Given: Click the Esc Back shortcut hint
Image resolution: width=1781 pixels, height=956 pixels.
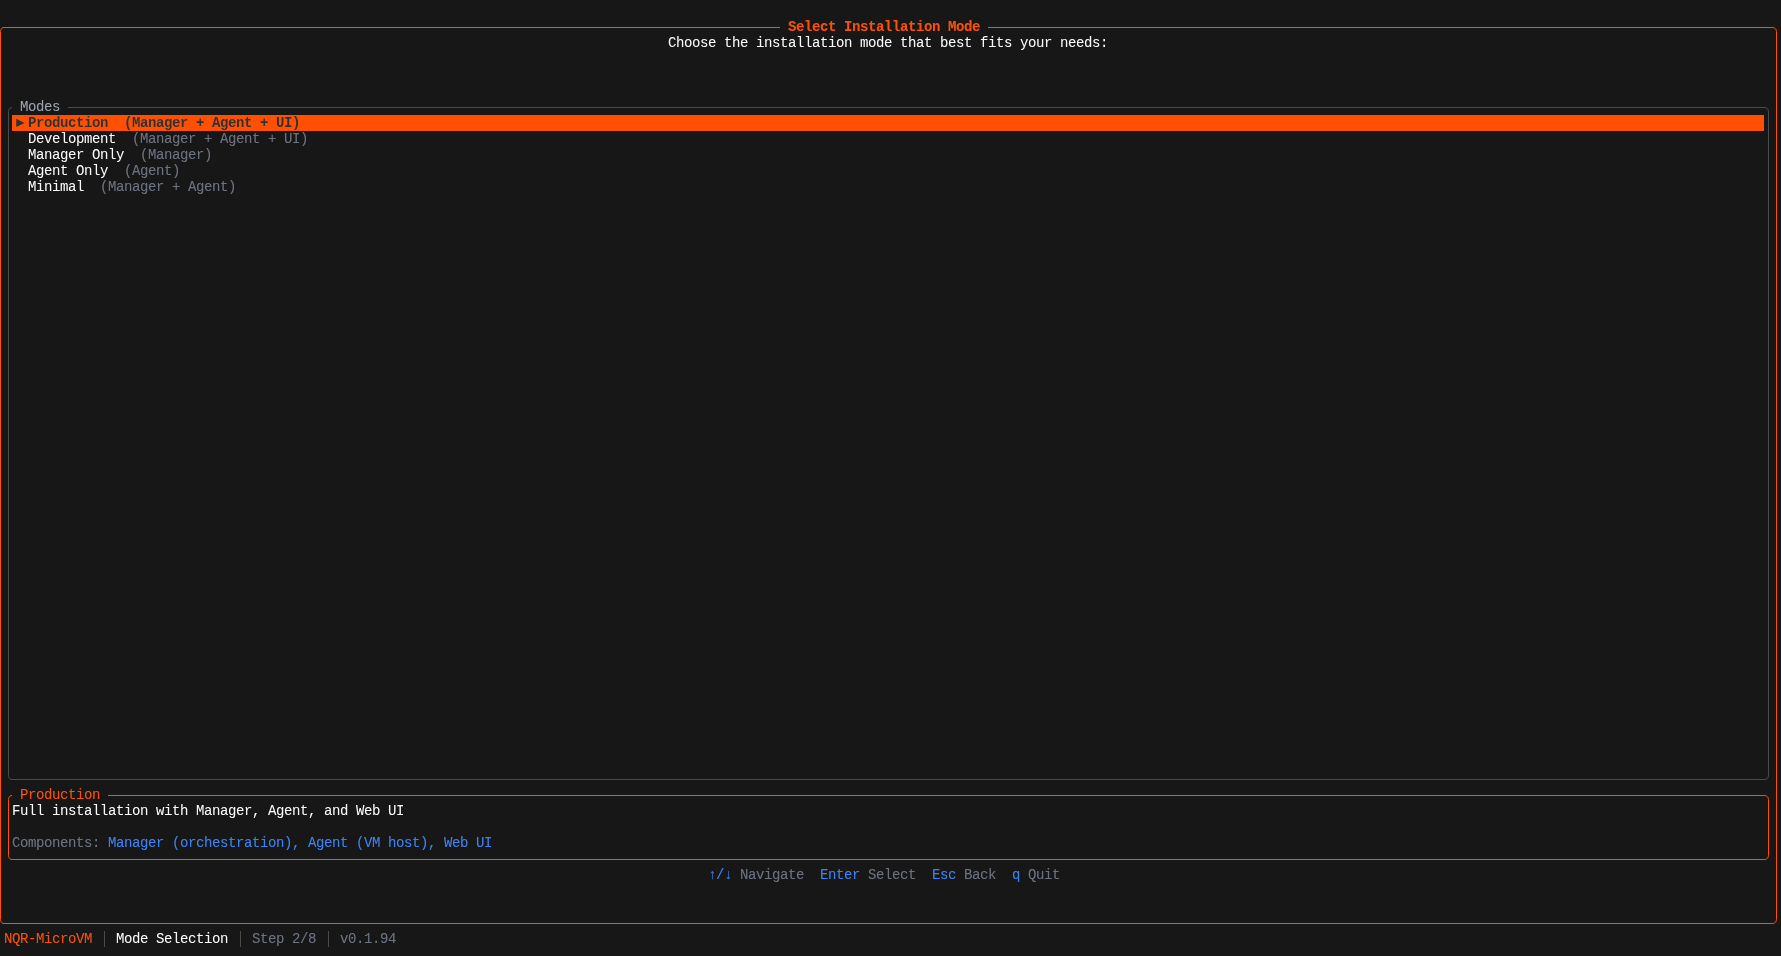Looking at the screenshot, I should click(962, 874).
